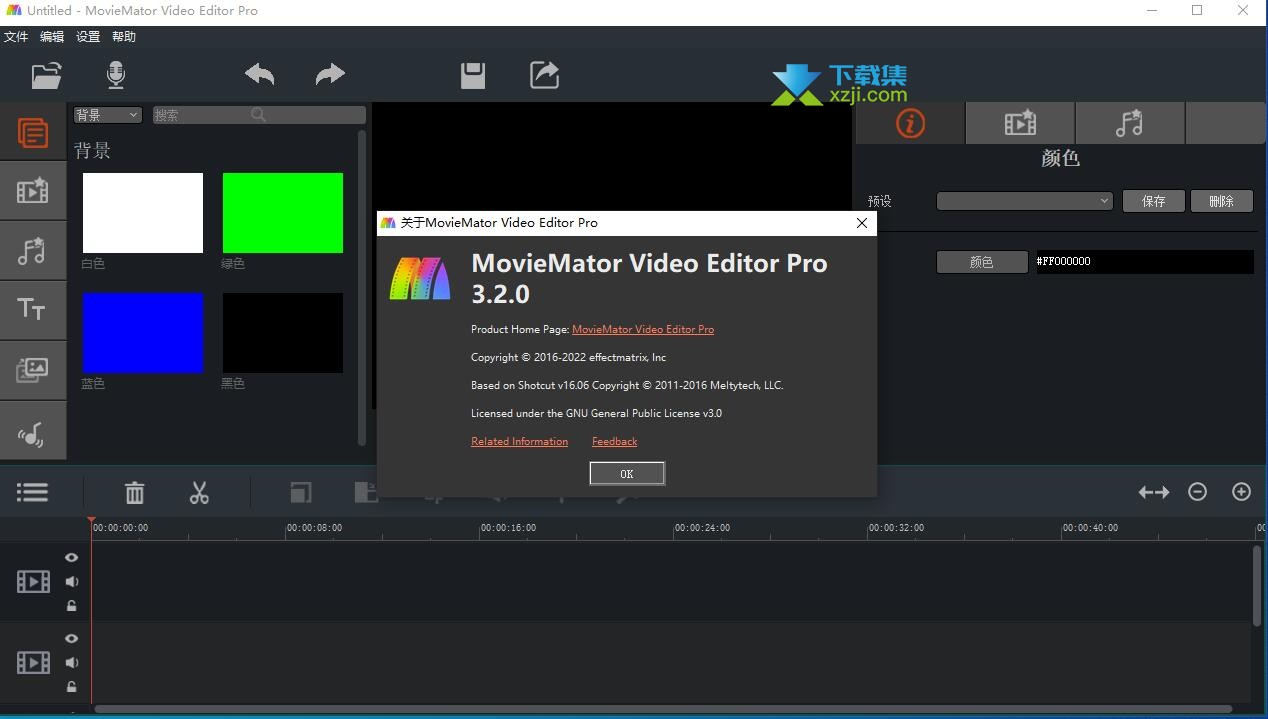Select the black 黑色 background thumbnail
Screen dimensions: 1268x719
283,333
